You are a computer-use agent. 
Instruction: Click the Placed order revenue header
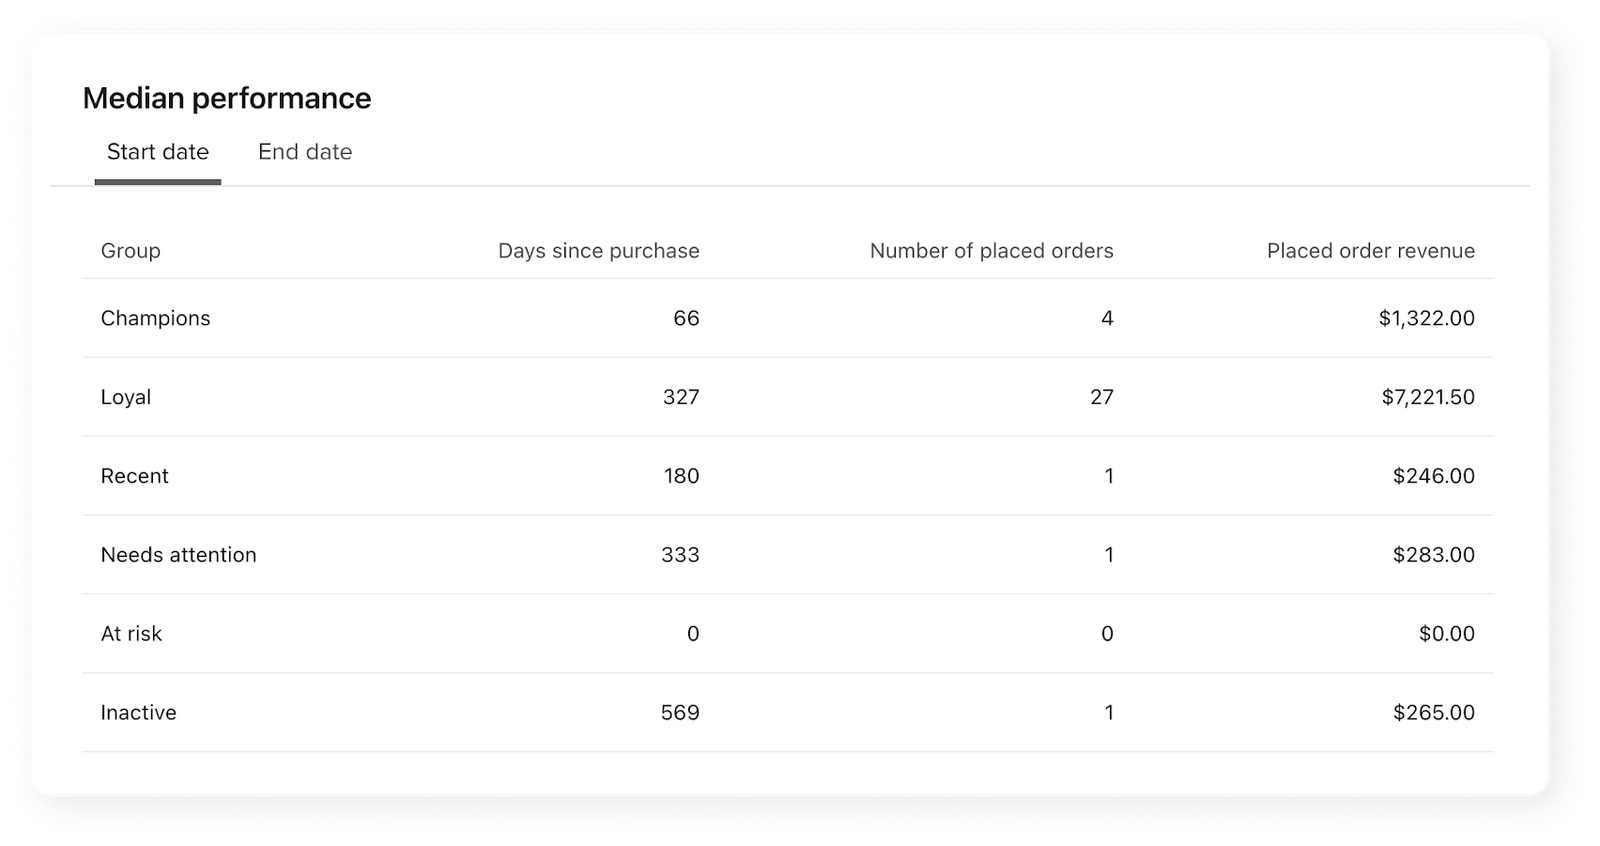tap(1370, 251)
